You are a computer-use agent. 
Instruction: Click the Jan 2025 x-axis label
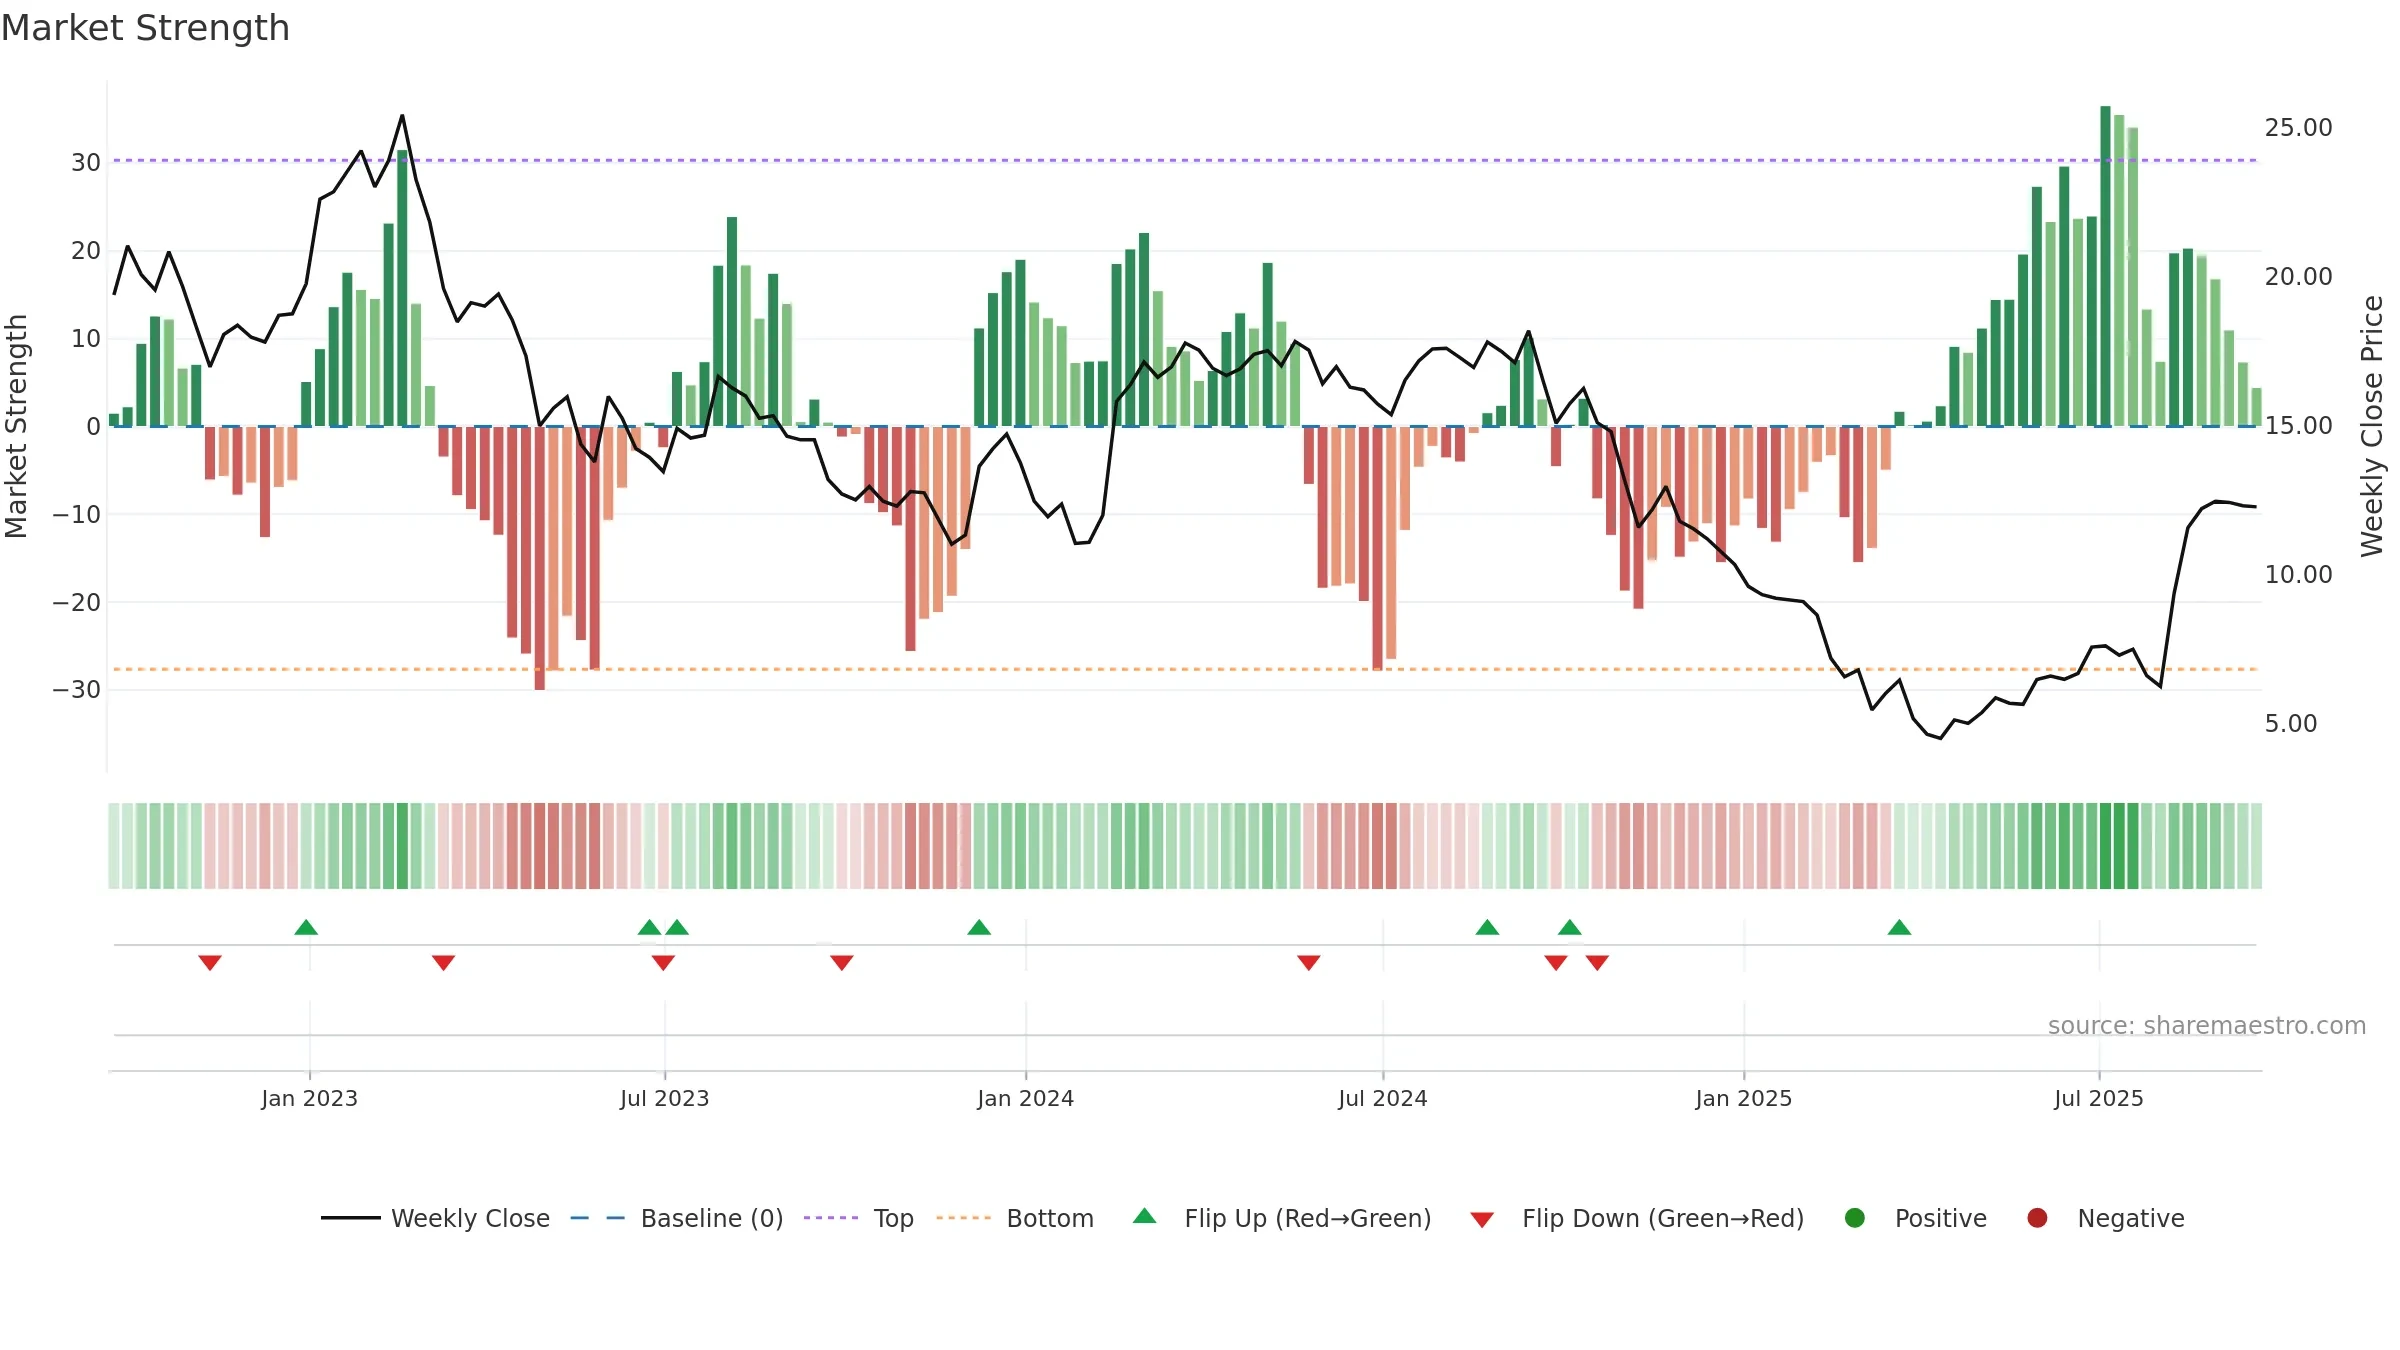tap(1743, 1098)
